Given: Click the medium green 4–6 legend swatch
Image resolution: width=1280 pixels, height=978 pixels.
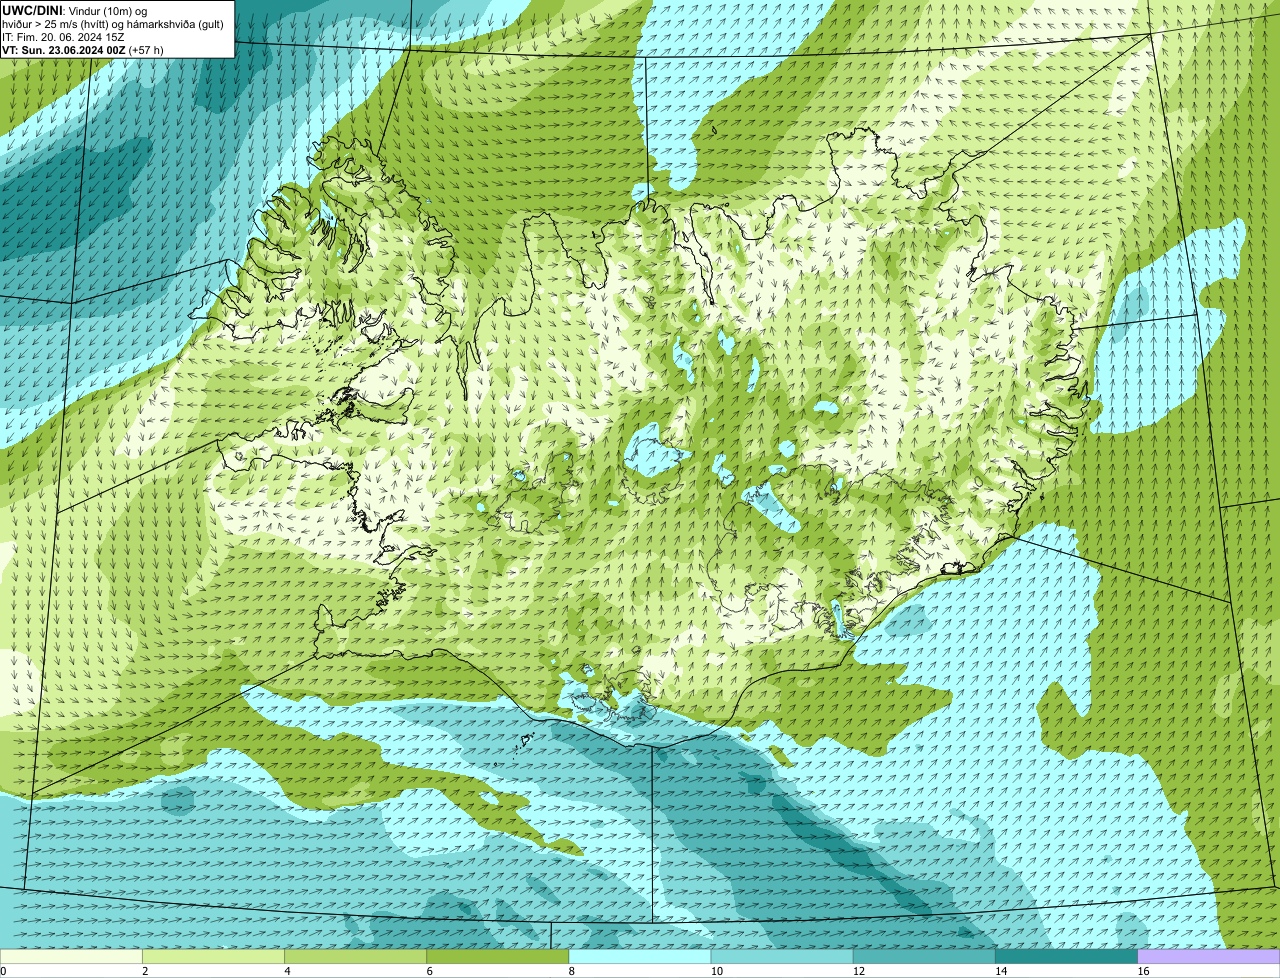Looking at the screenshot, I should (x=356, y=956).
